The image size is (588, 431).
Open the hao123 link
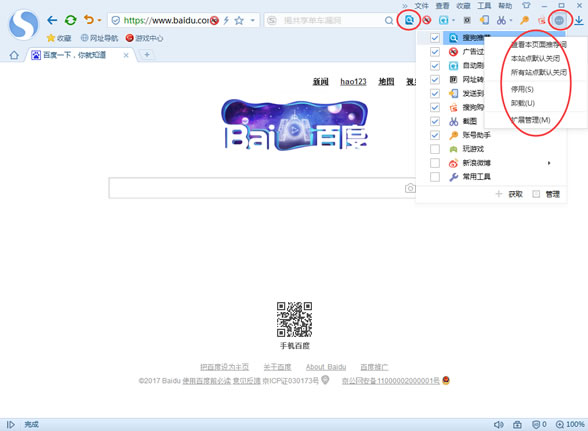click(x=353, y=81)
